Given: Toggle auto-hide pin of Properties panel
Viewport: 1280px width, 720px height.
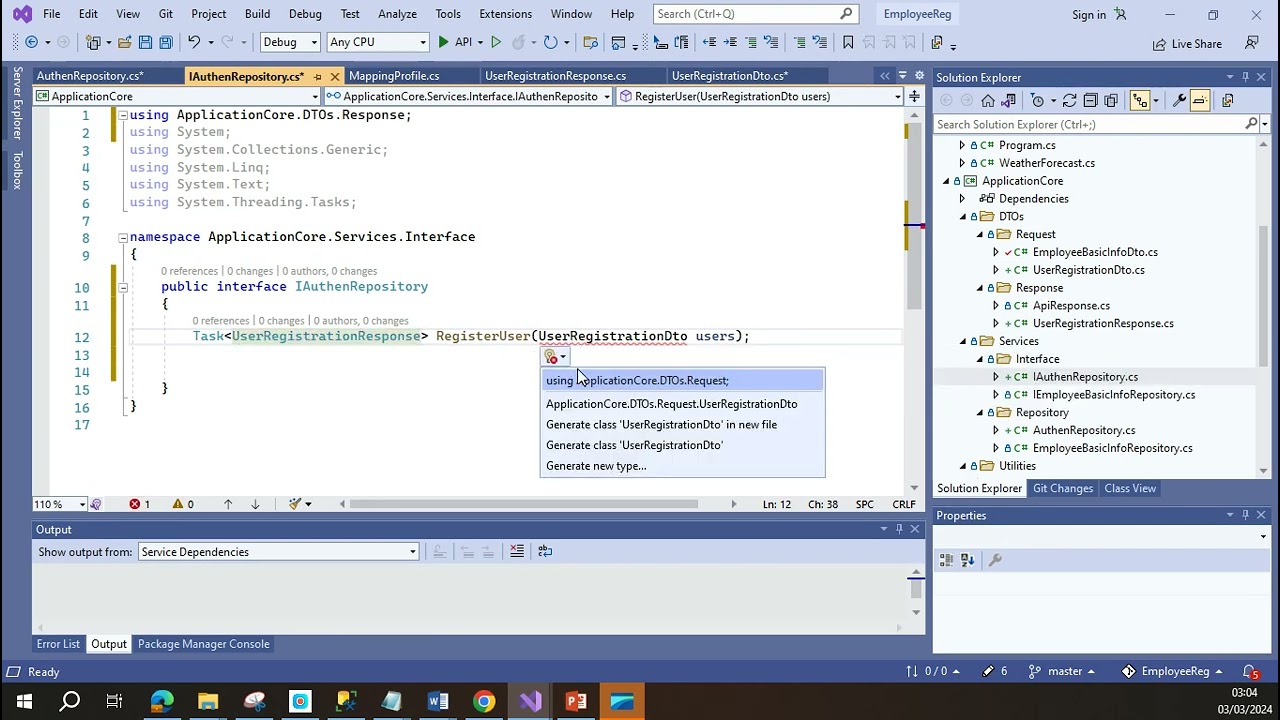Looking at the screenshot, I should pyautogui.click(x=1245, y=515).
